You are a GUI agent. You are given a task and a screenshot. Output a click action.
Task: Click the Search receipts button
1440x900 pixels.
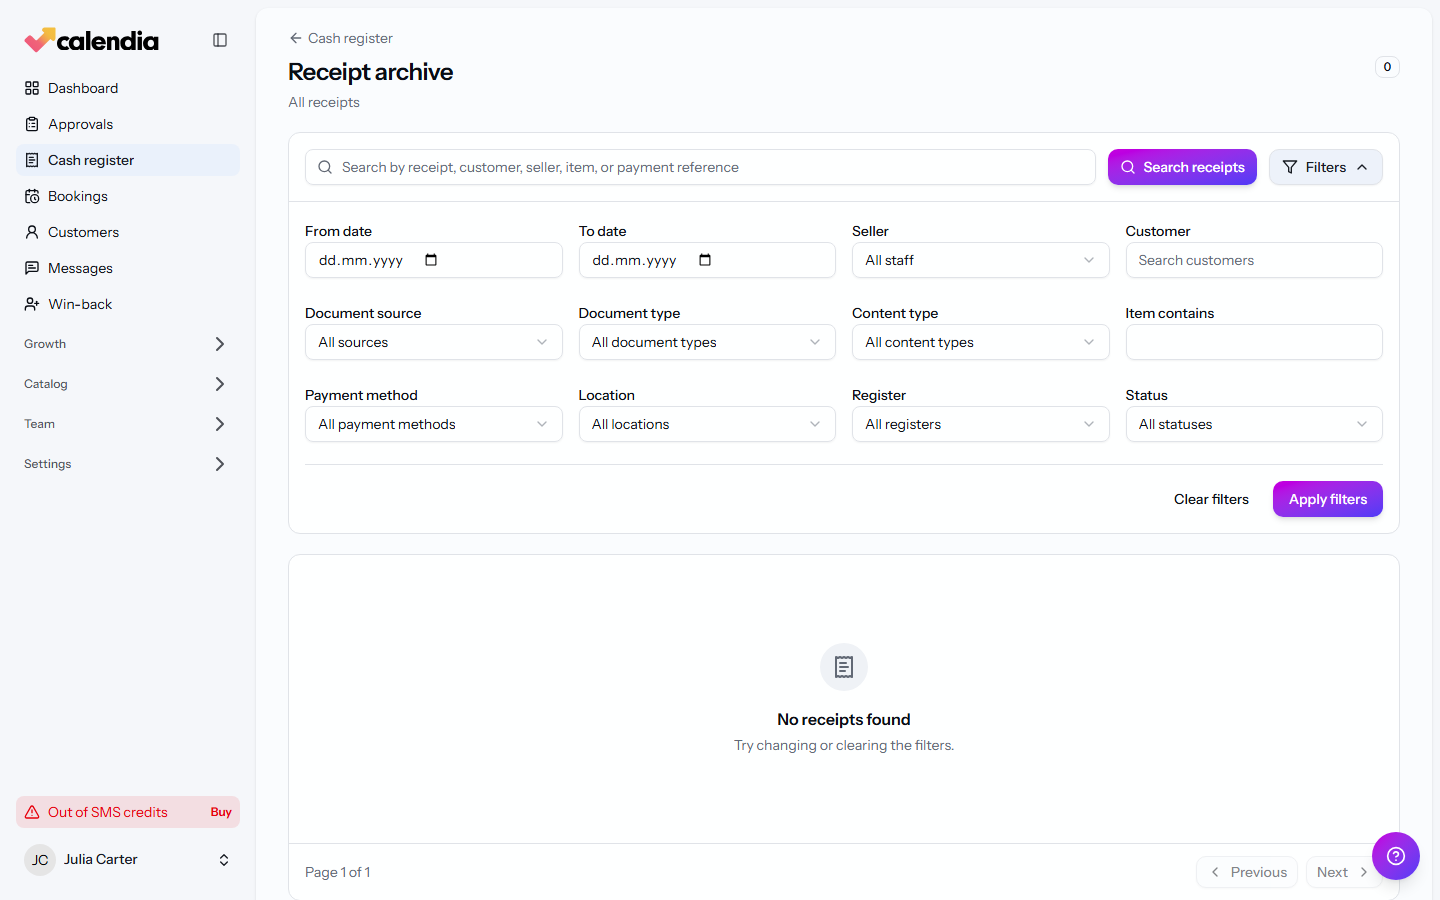[x=1182, y=167]
